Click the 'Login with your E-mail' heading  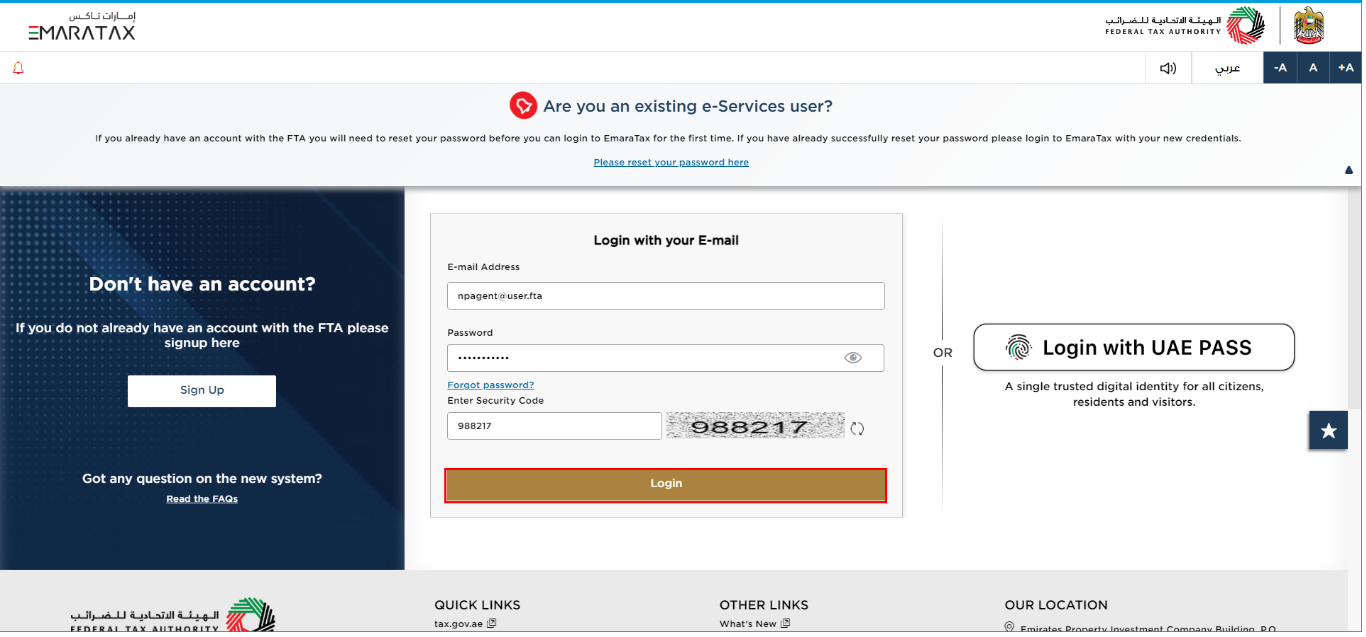pyautogui.click(x=666, y=241)
